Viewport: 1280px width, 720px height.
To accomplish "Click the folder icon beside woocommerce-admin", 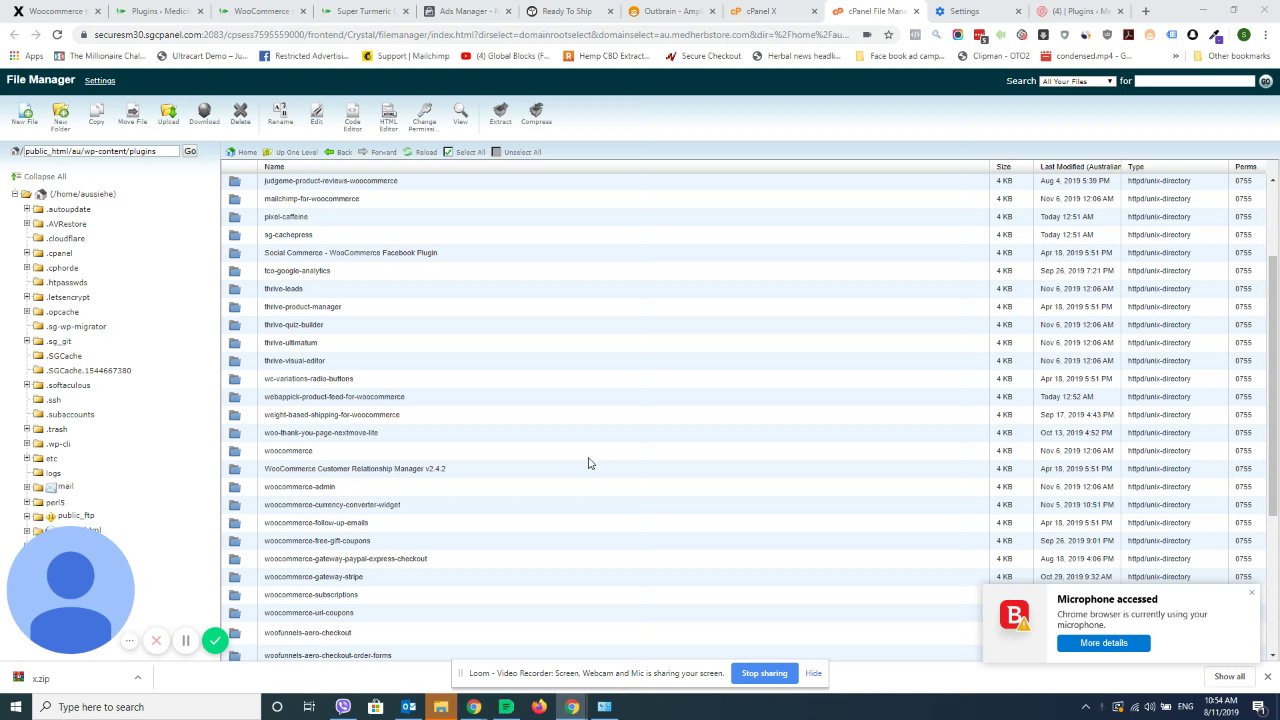I will 234,487.
